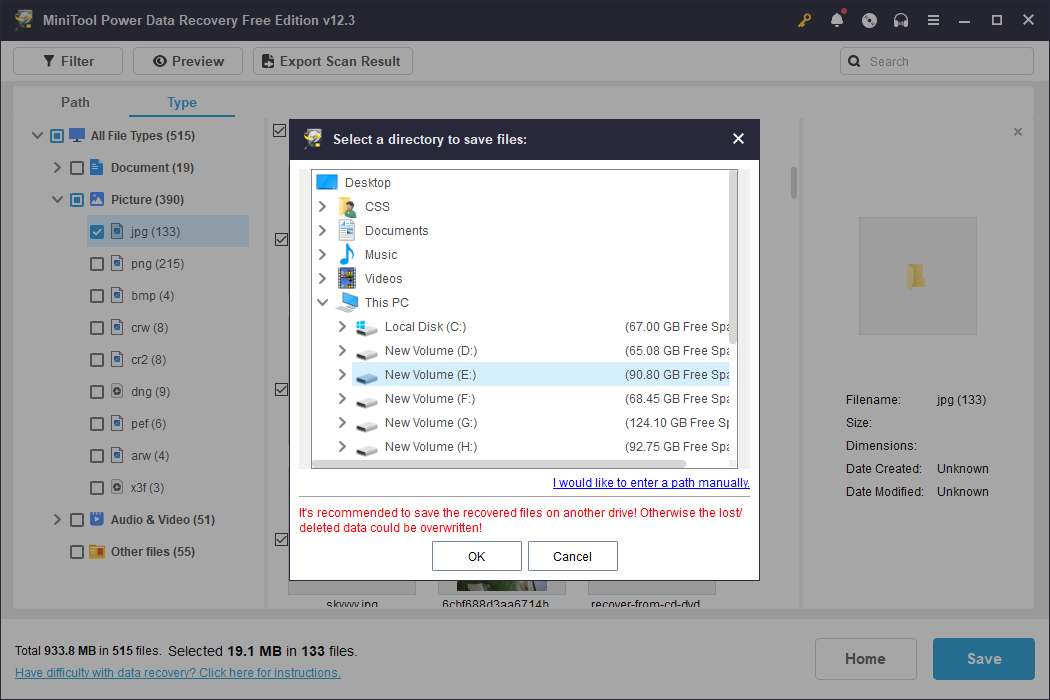Collapse the Picture (390) node
Screen dimensions: 1050x700
coord(58,200)
